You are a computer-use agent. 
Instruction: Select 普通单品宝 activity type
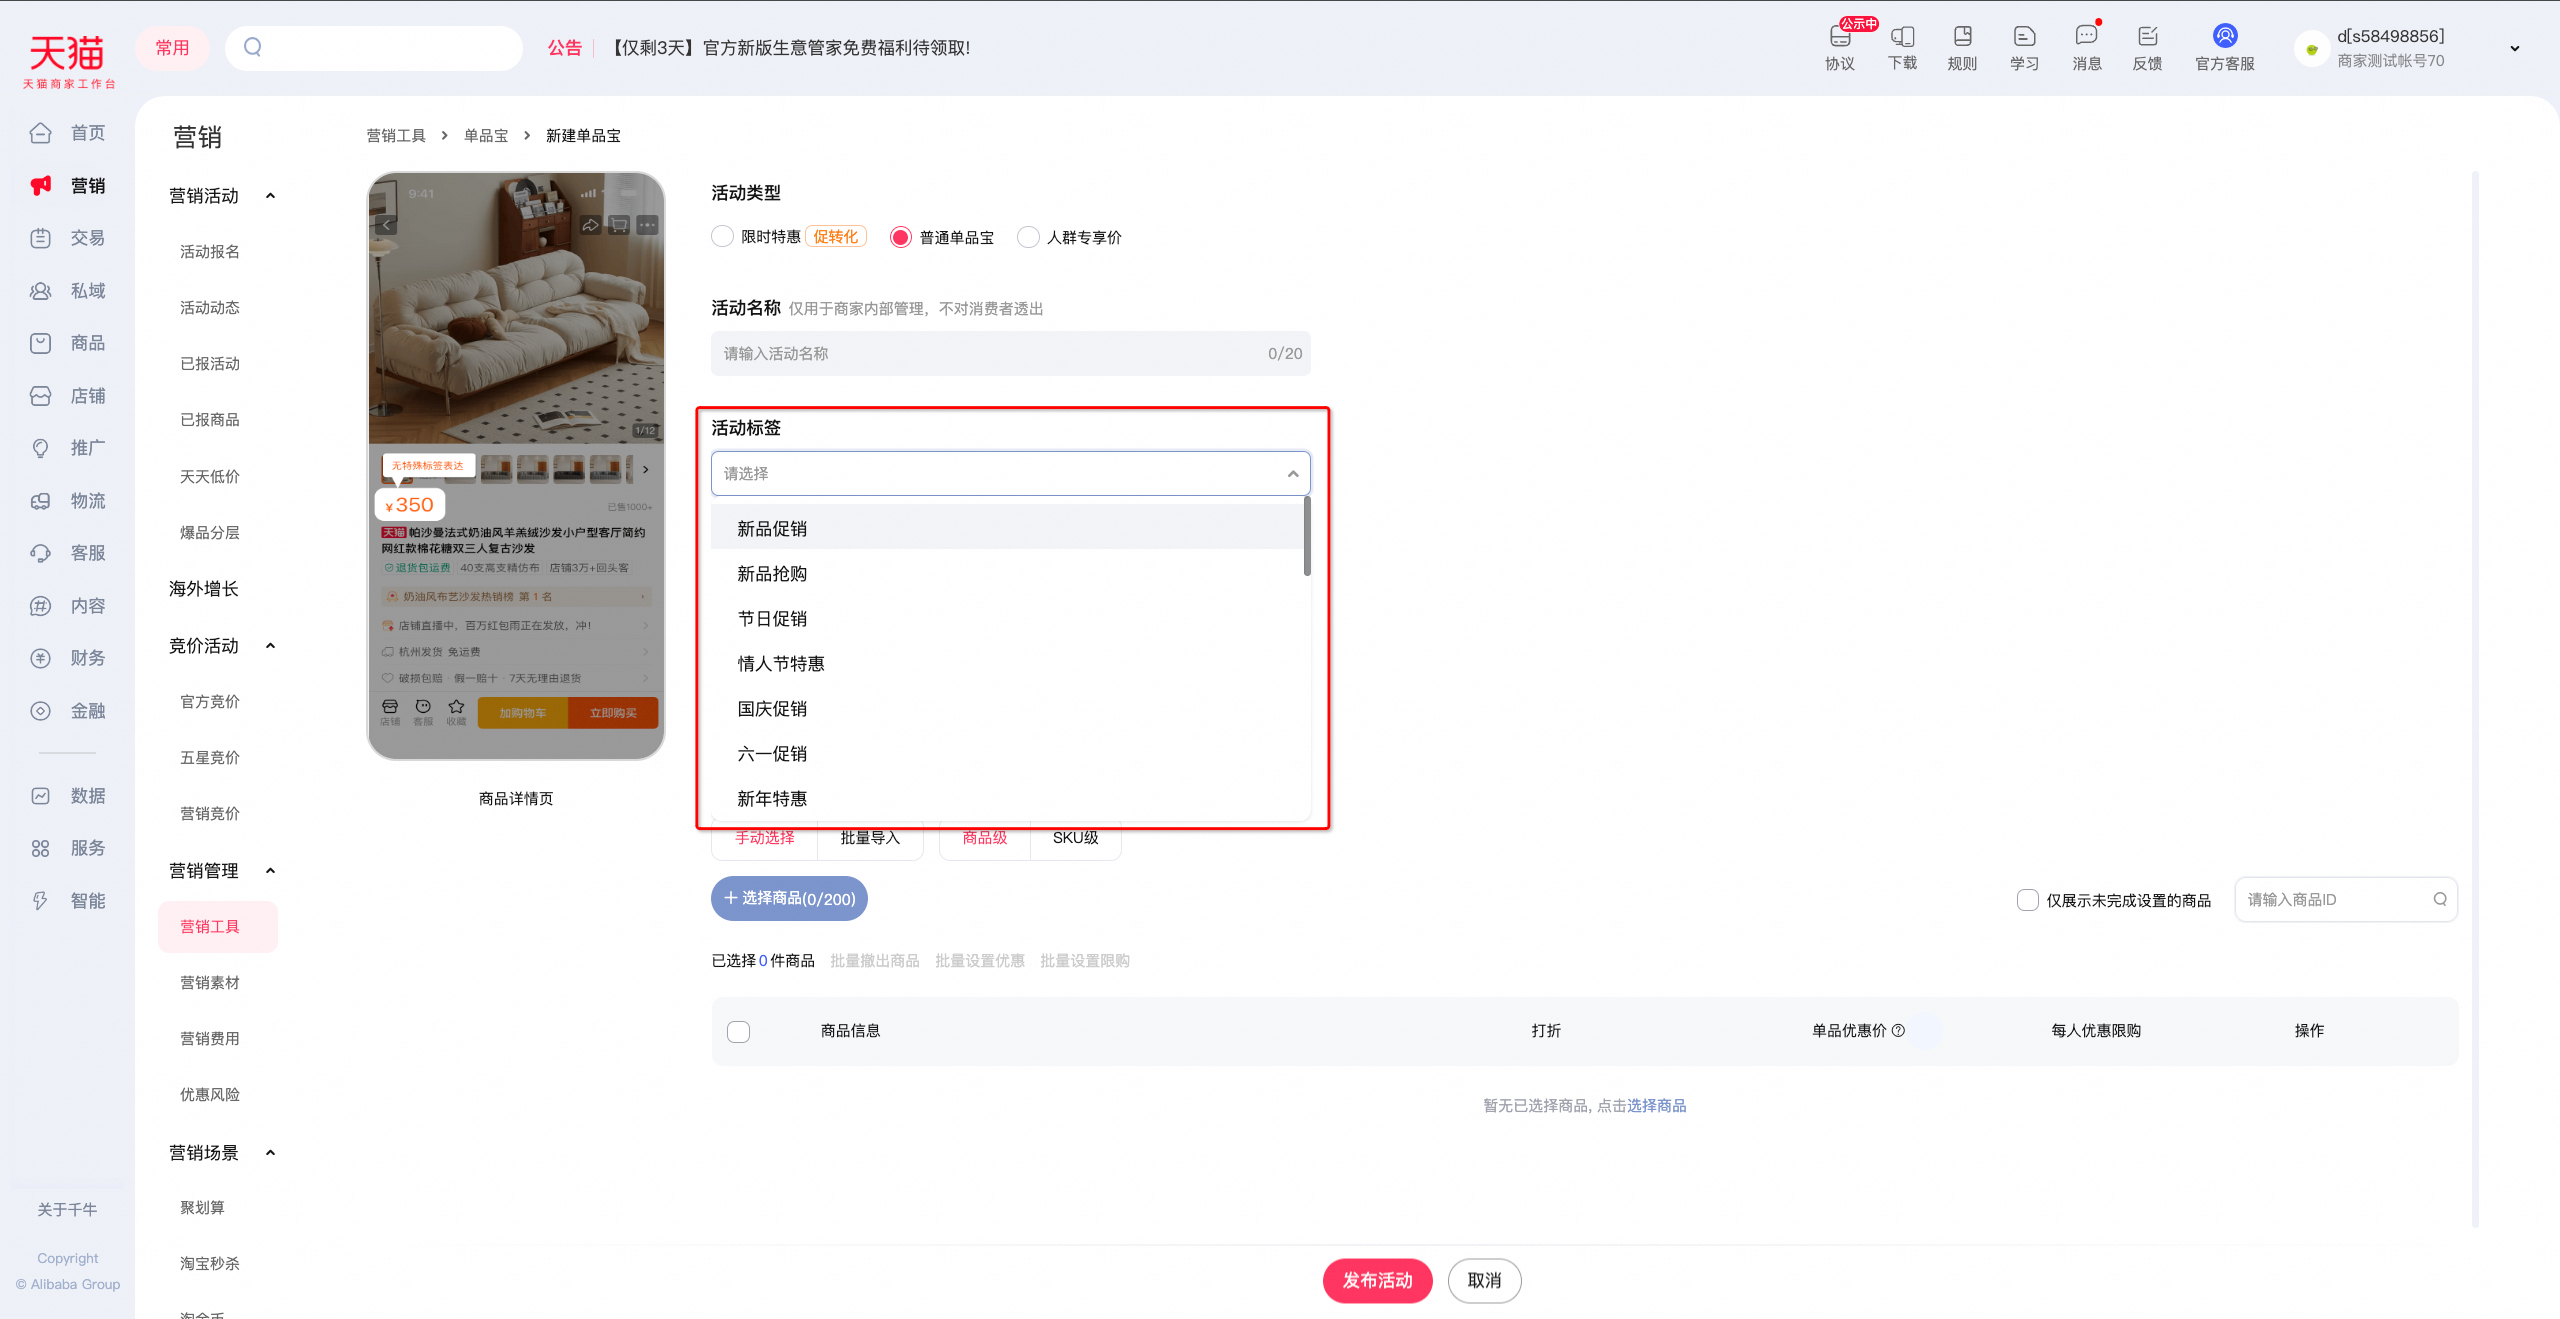tap(900, 236)
